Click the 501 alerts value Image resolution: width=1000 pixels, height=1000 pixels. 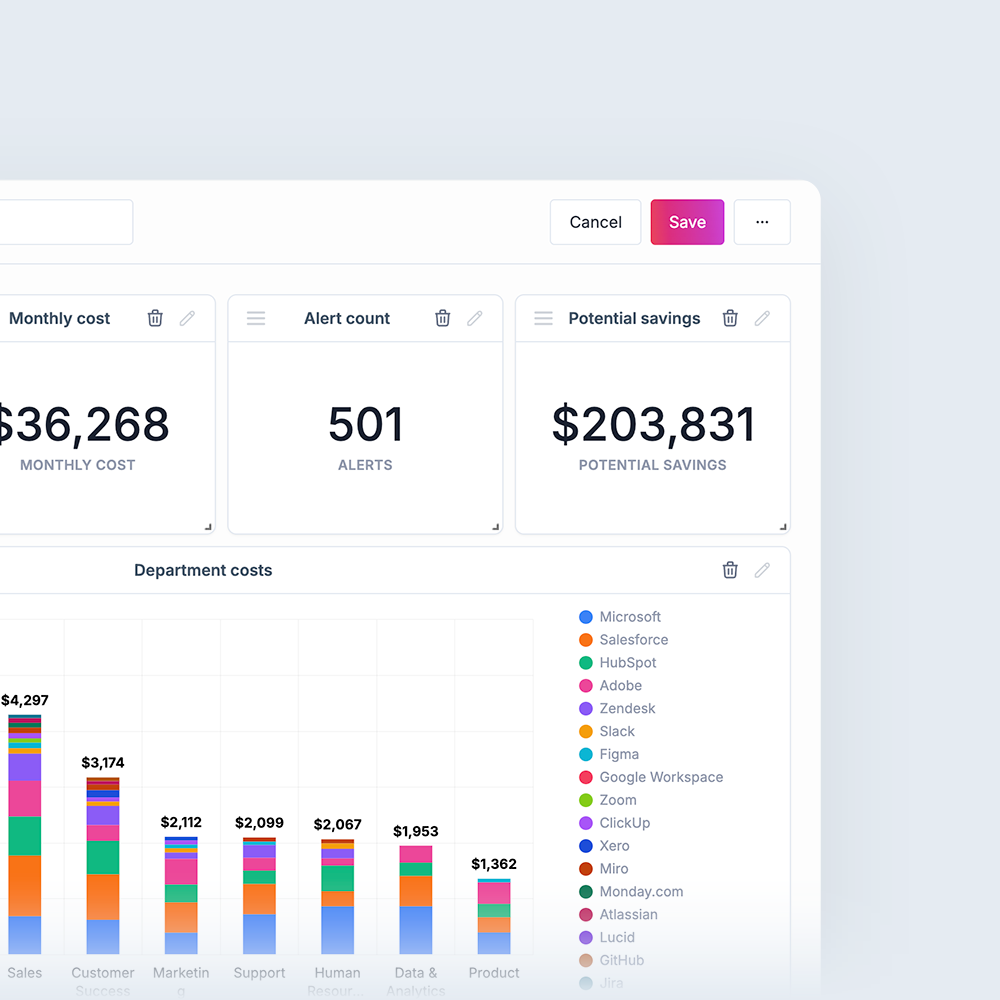point(365,424)
